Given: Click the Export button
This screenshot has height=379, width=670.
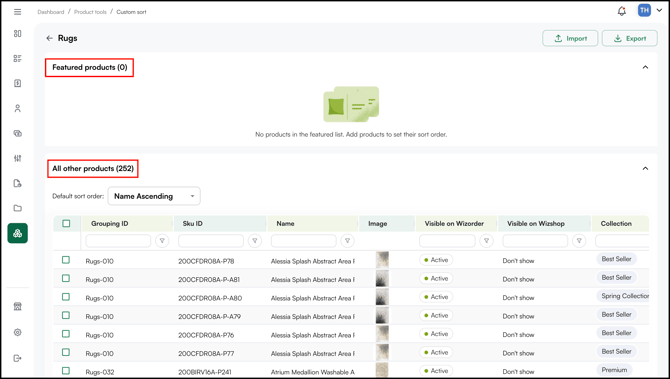Looking at the screenshot, I should click(629, 38).
